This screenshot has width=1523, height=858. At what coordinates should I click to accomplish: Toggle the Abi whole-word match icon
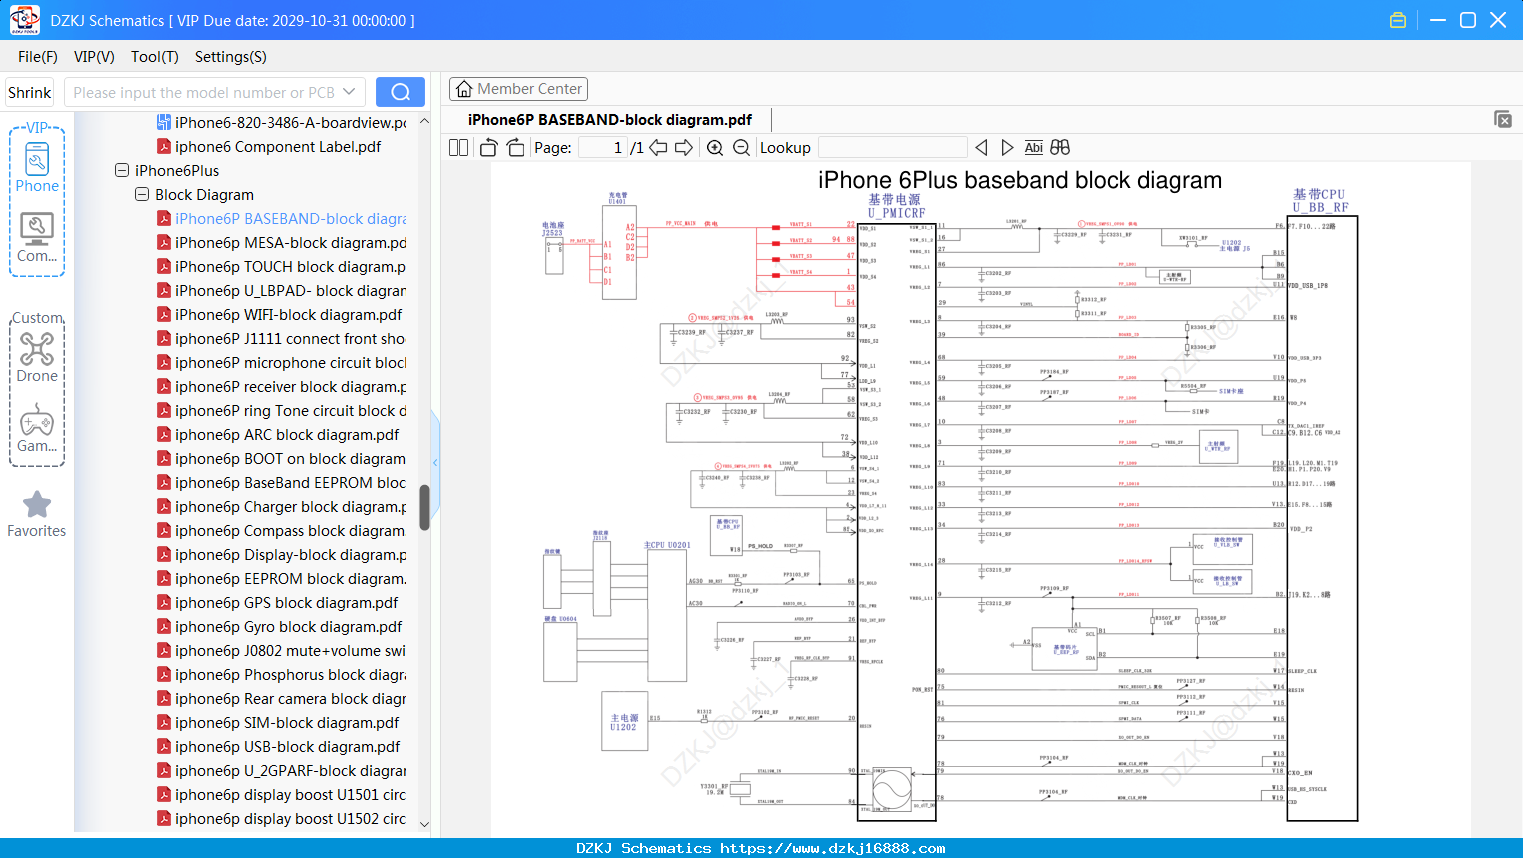(x=1034, y=148)
